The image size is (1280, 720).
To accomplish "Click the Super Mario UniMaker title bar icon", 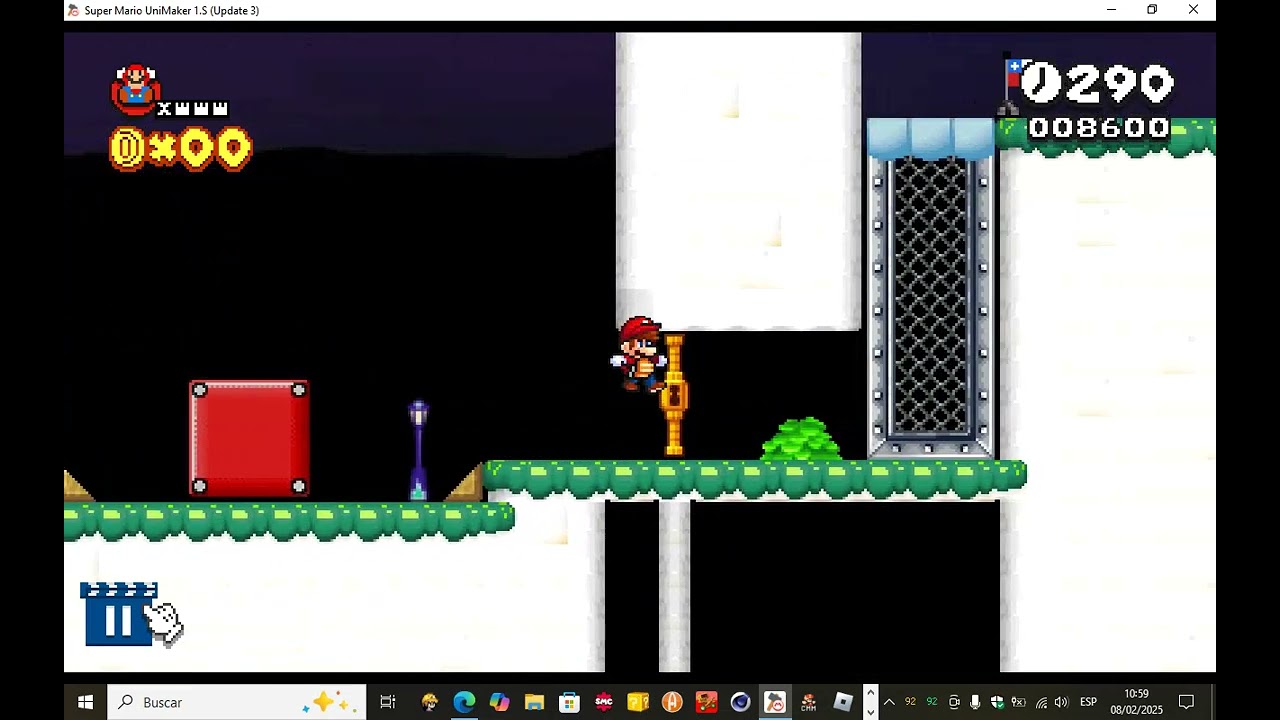I will point(73,10).
